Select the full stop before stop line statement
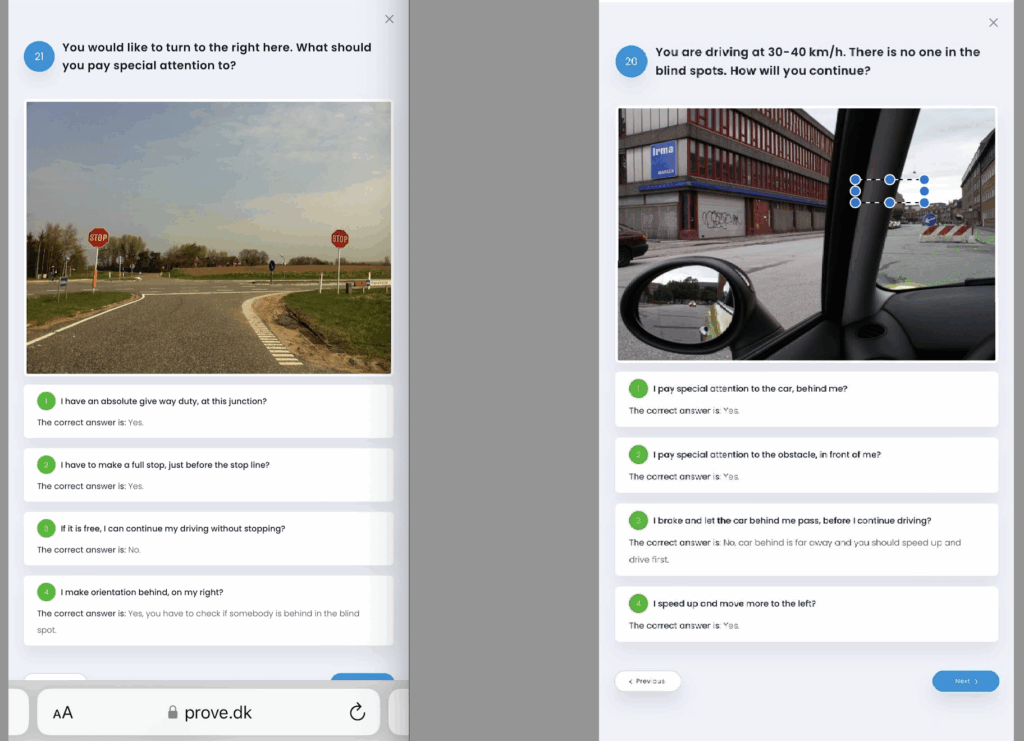The width and height of the screenshot is (1024, 741). click(165, 465)
